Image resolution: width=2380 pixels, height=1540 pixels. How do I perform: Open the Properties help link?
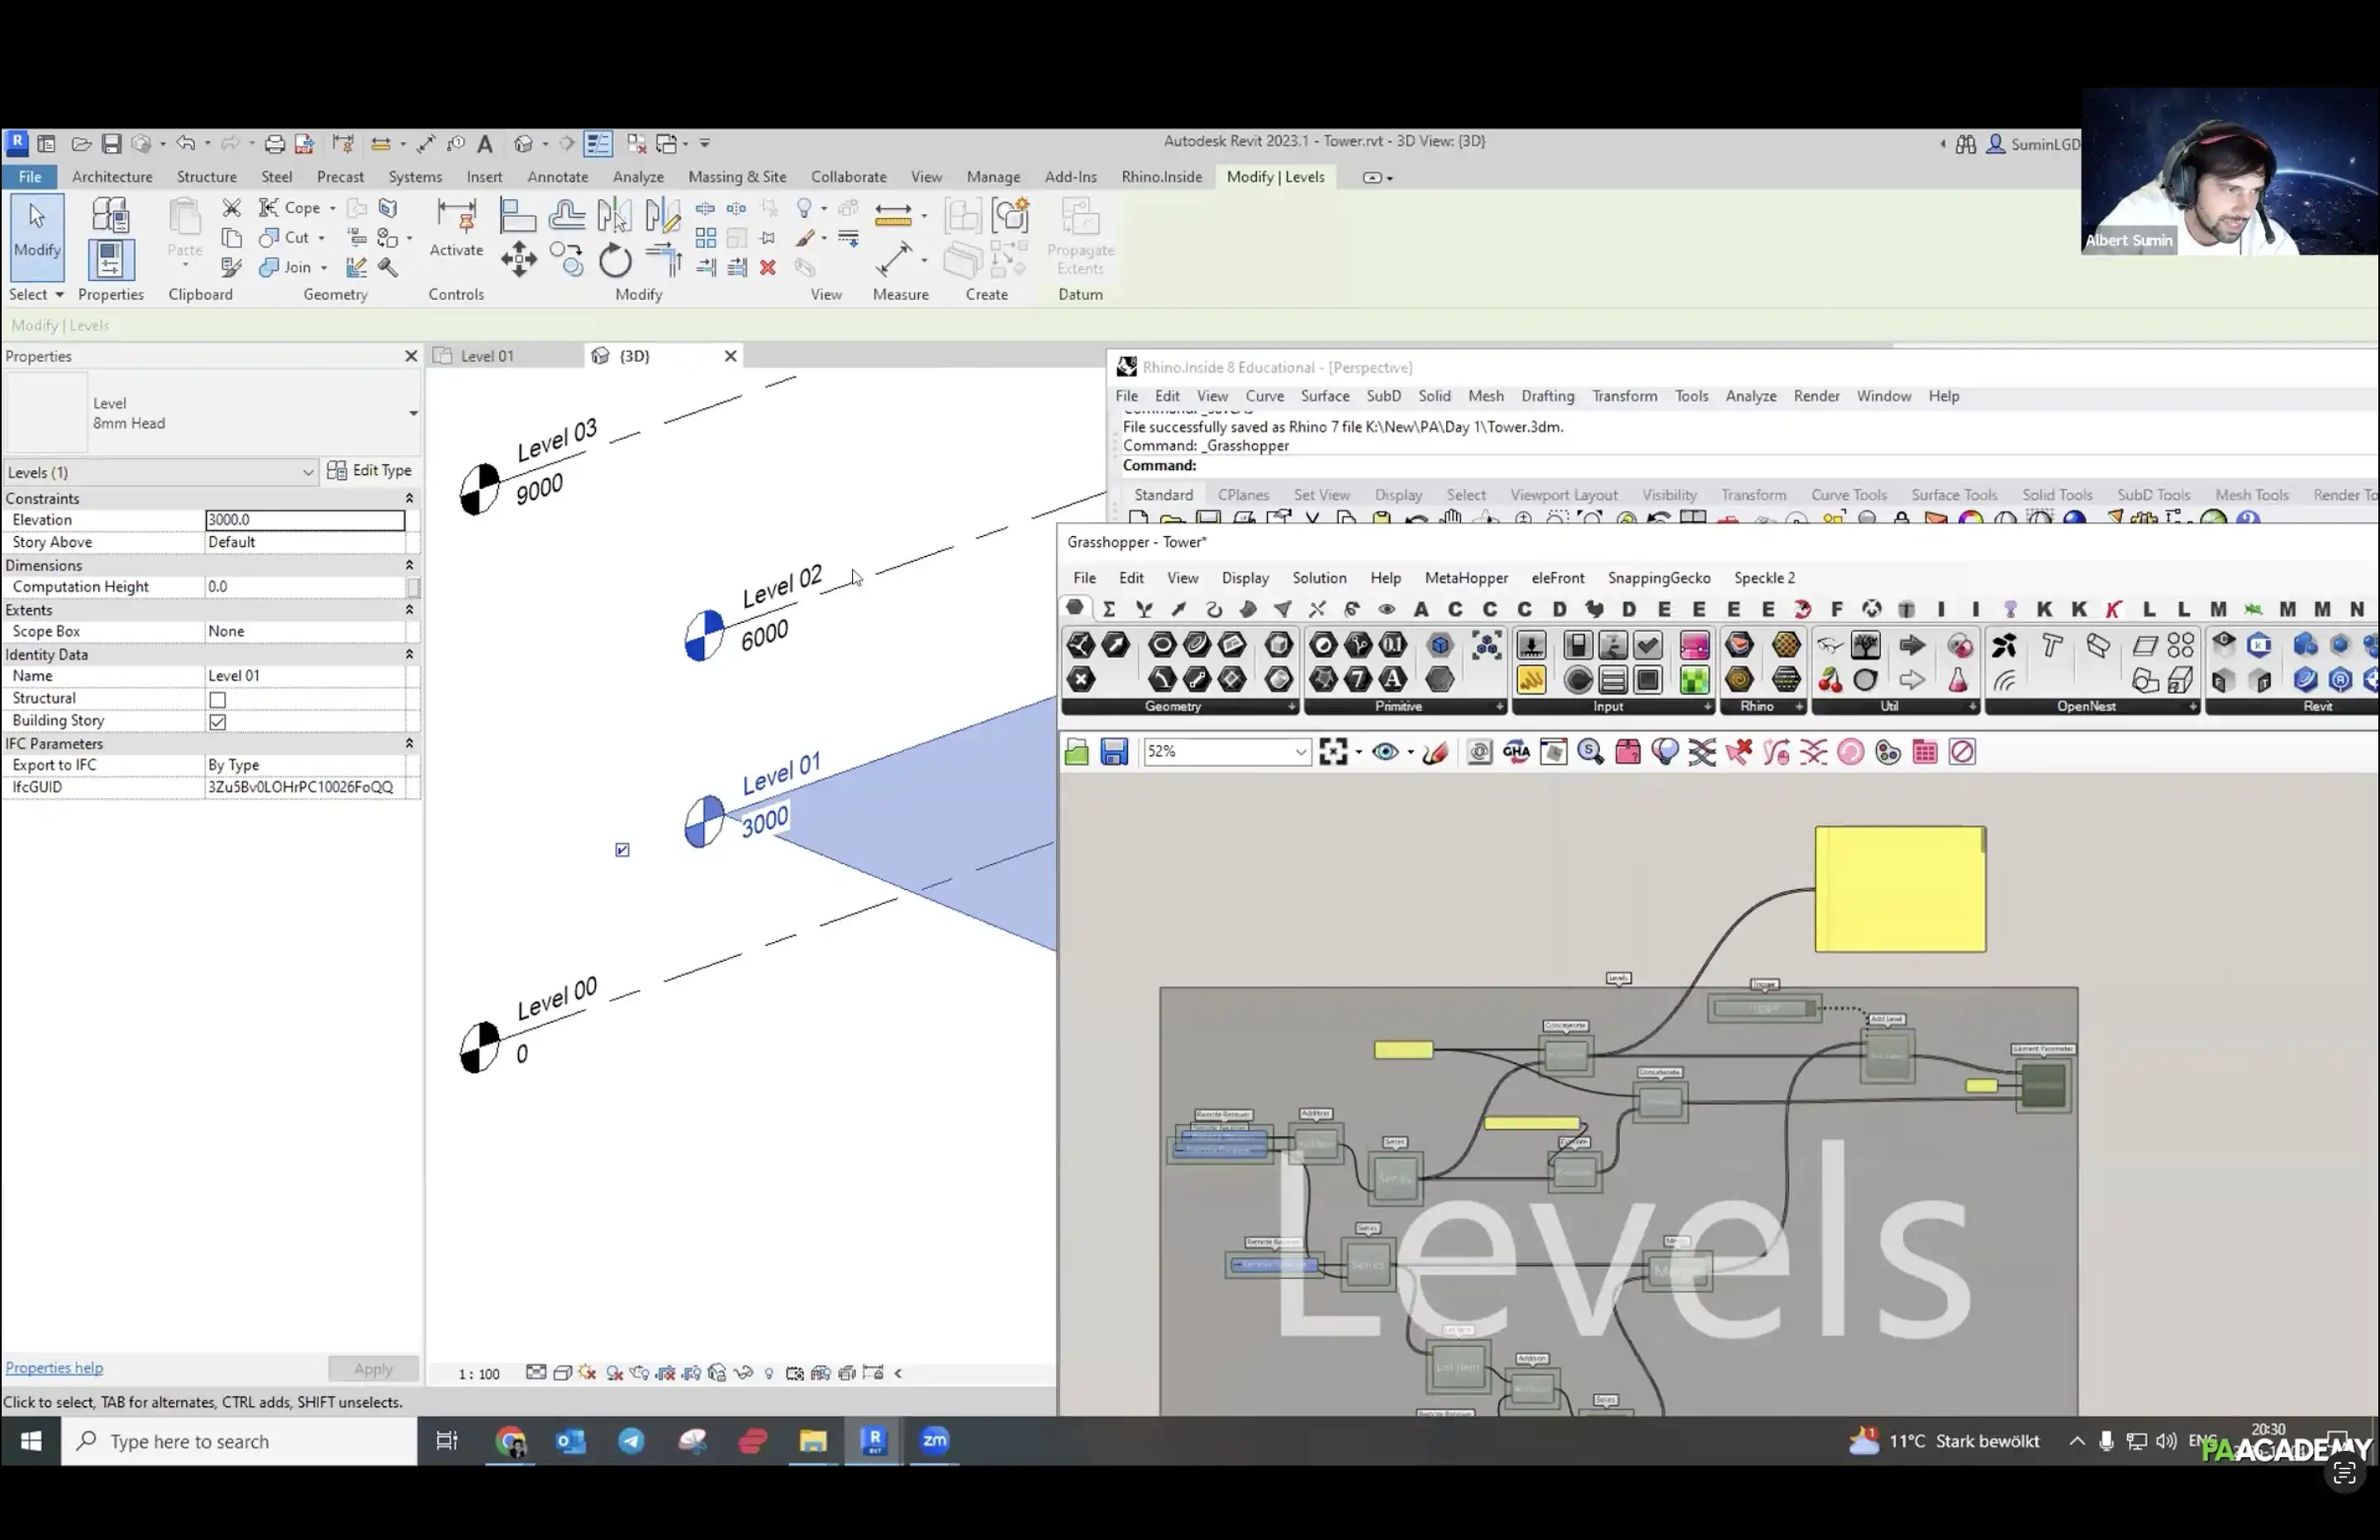[x=54, y=1368]
